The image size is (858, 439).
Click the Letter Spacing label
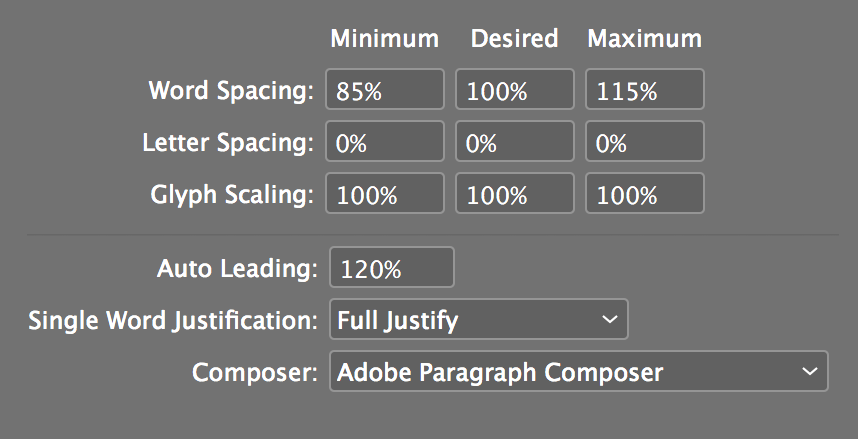tap(228, 142)
